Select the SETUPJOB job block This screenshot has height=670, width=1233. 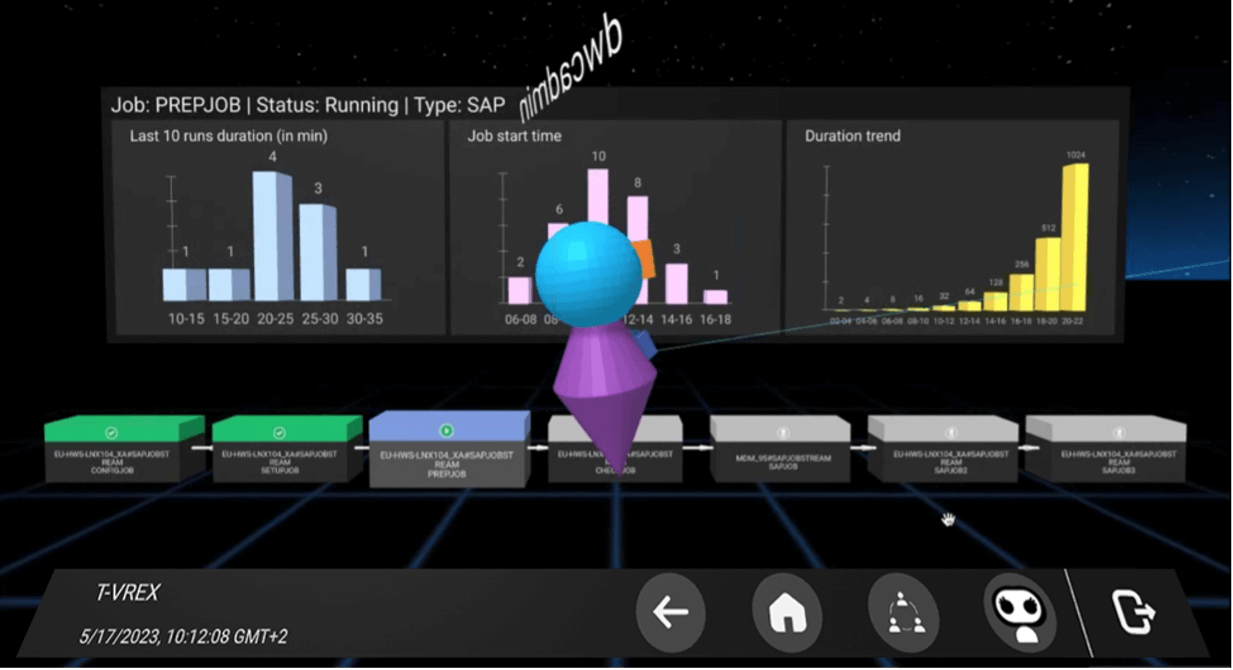coord(280,458)
